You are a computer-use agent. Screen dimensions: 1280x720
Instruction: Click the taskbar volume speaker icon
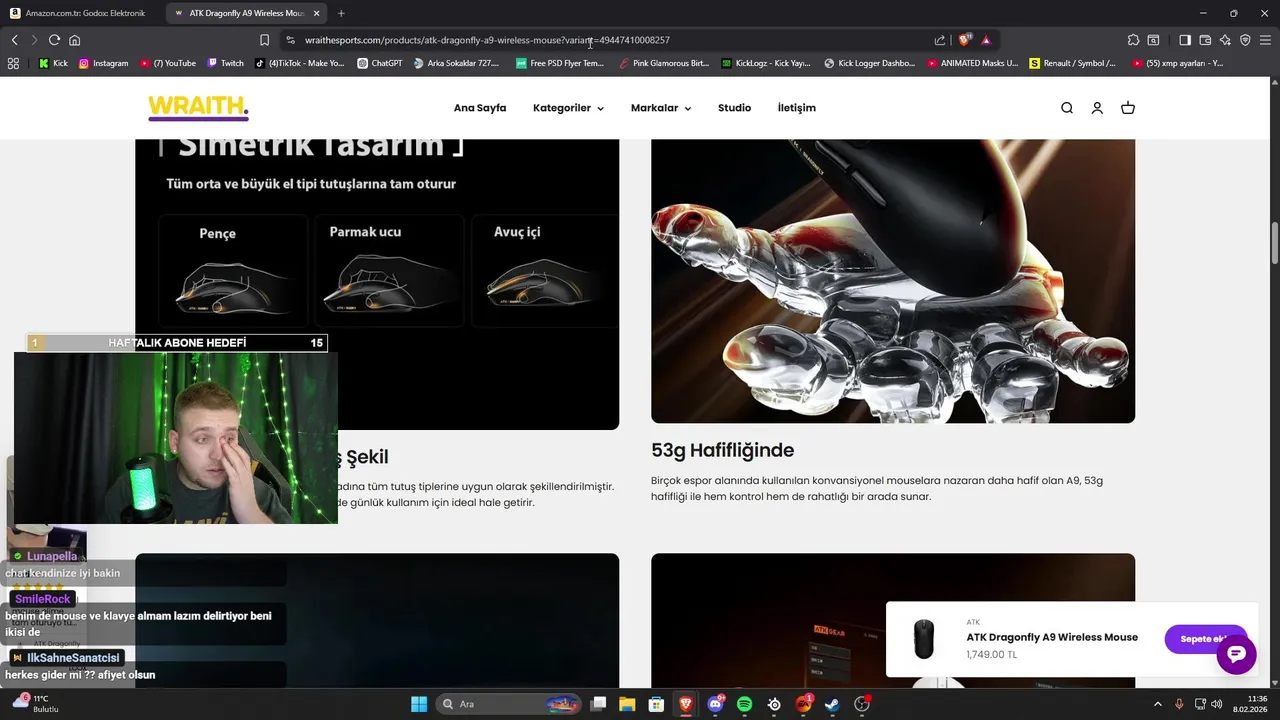pyautogui.click(x=1217, y=704)
